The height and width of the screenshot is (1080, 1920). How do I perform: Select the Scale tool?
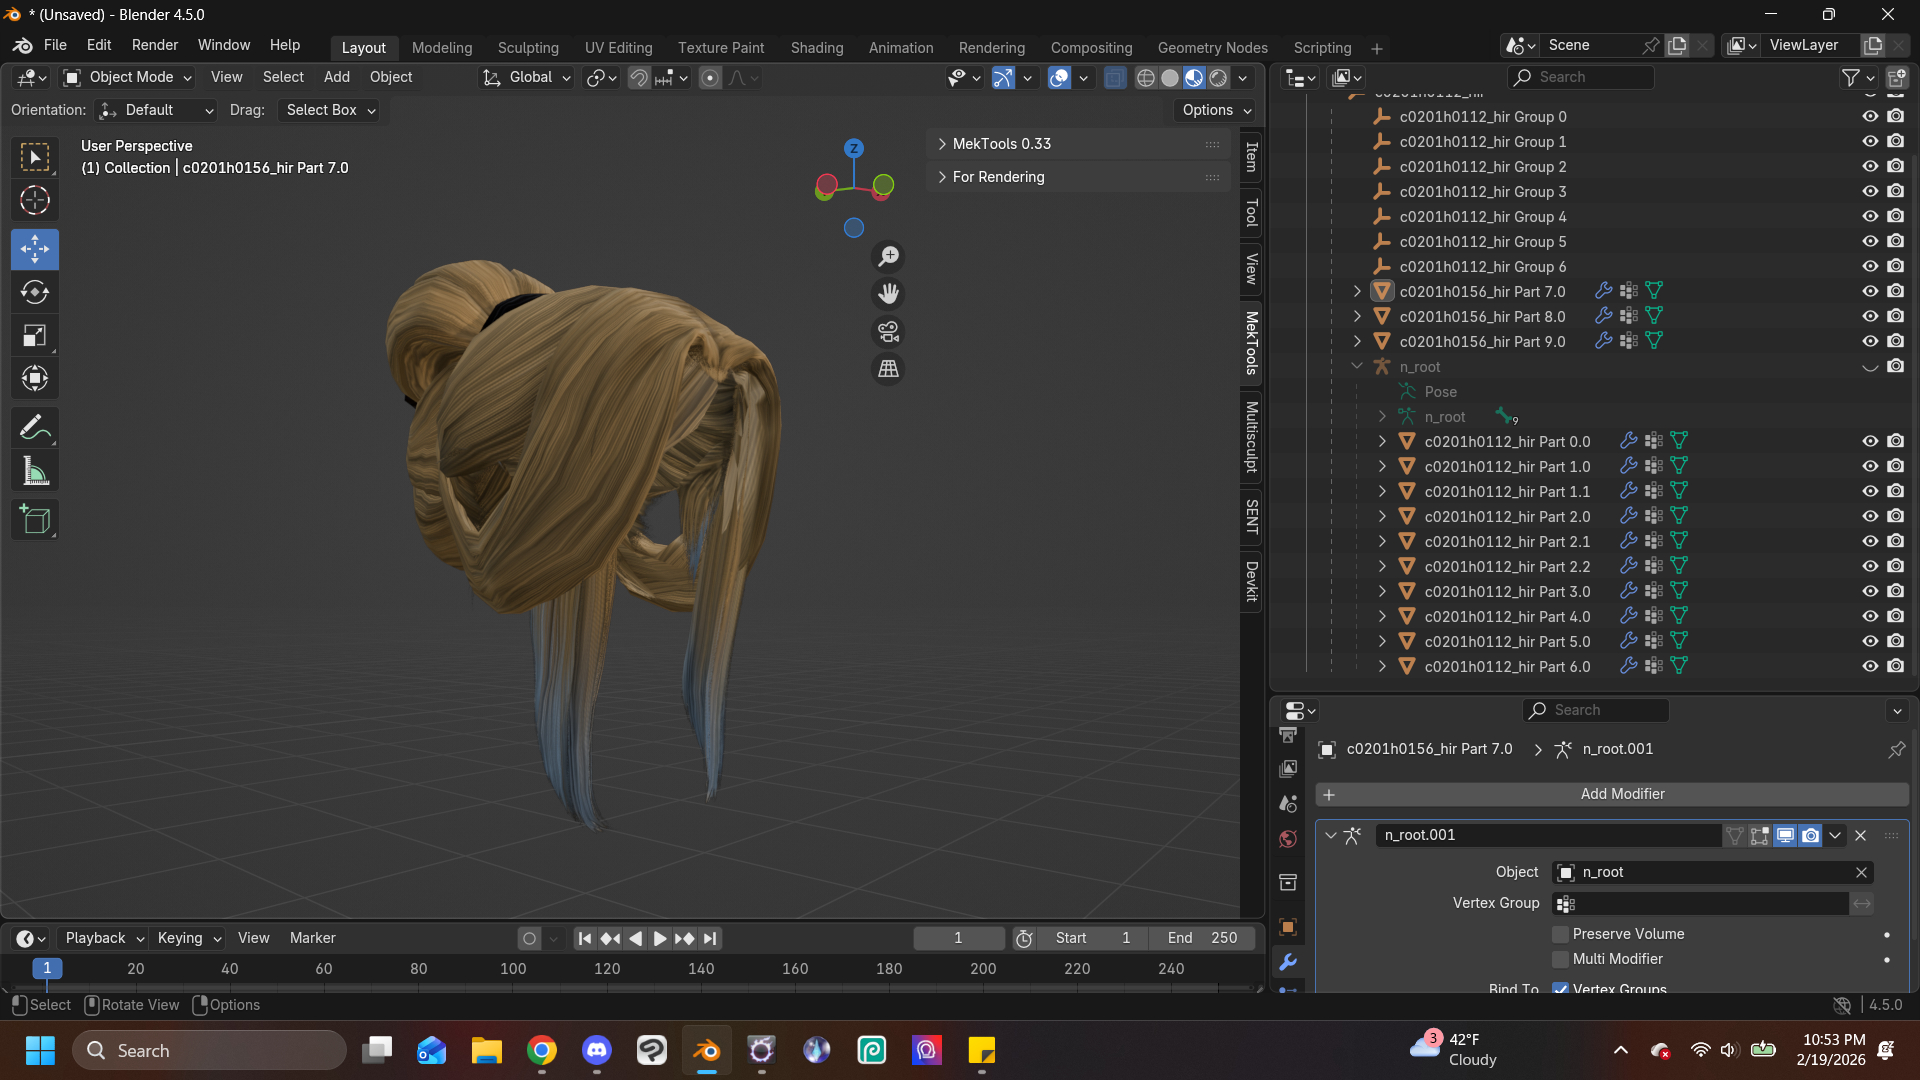[x=35, y=336]
